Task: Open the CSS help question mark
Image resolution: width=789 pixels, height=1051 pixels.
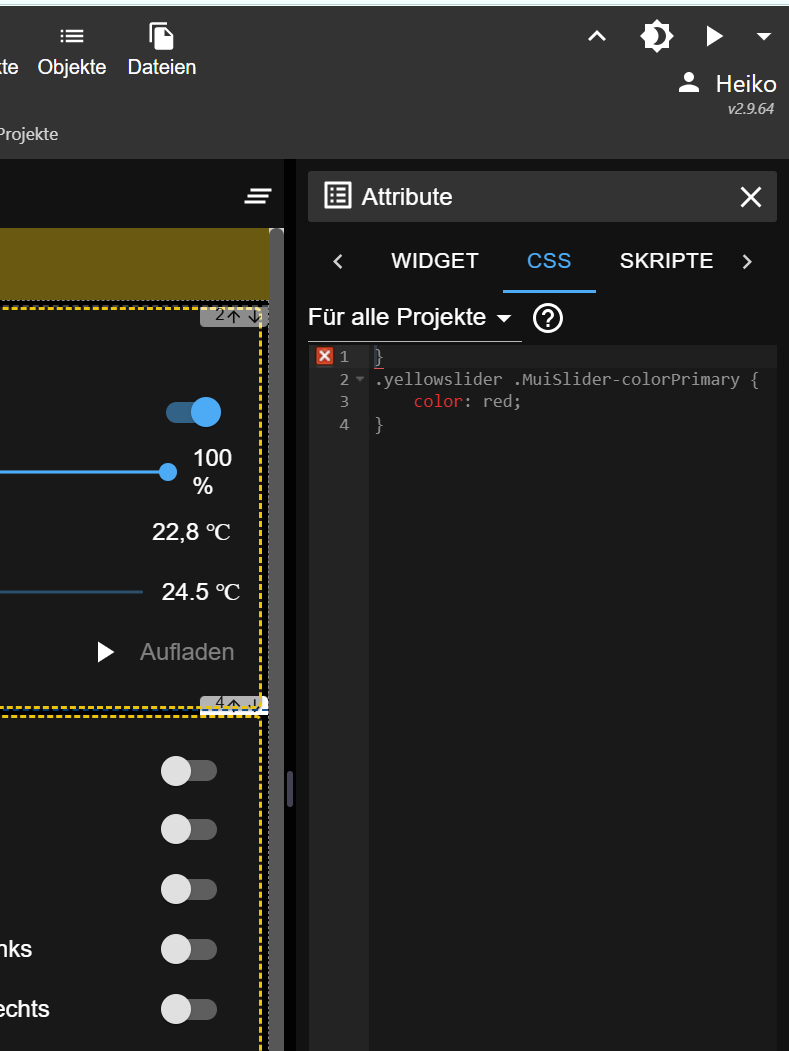Action: (x=548, y=318)
